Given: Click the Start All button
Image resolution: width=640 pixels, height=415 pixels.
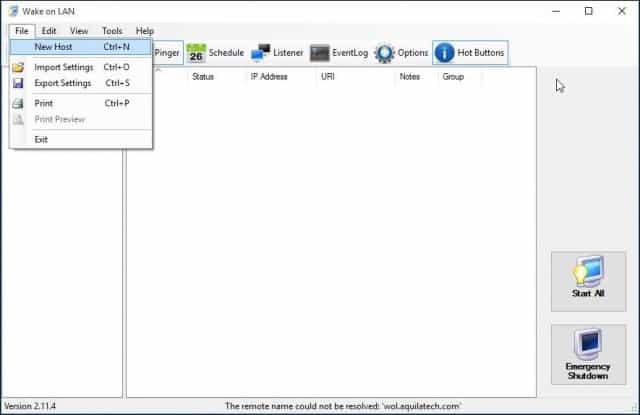Looking at the screenshot, I should tap(588, 282).
